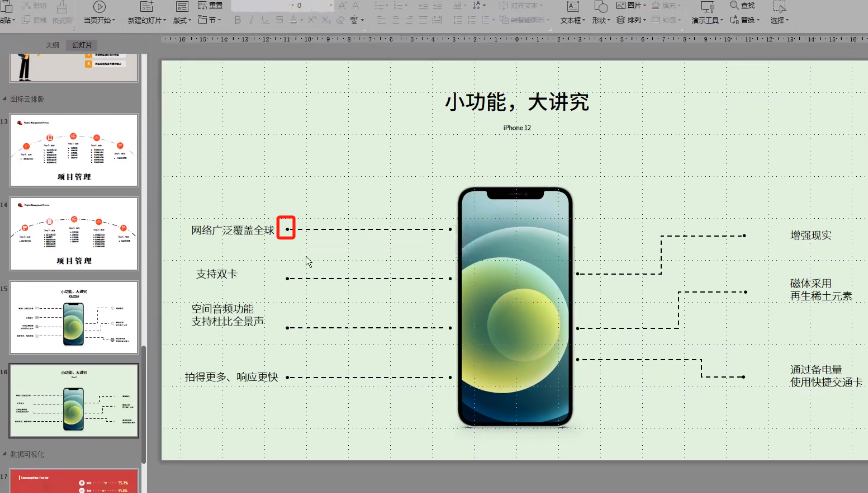Image resolution: width=868 pixels, height=493 pixels.
Task: Click the Numbering list icon
Action: (x=400, y=6)
